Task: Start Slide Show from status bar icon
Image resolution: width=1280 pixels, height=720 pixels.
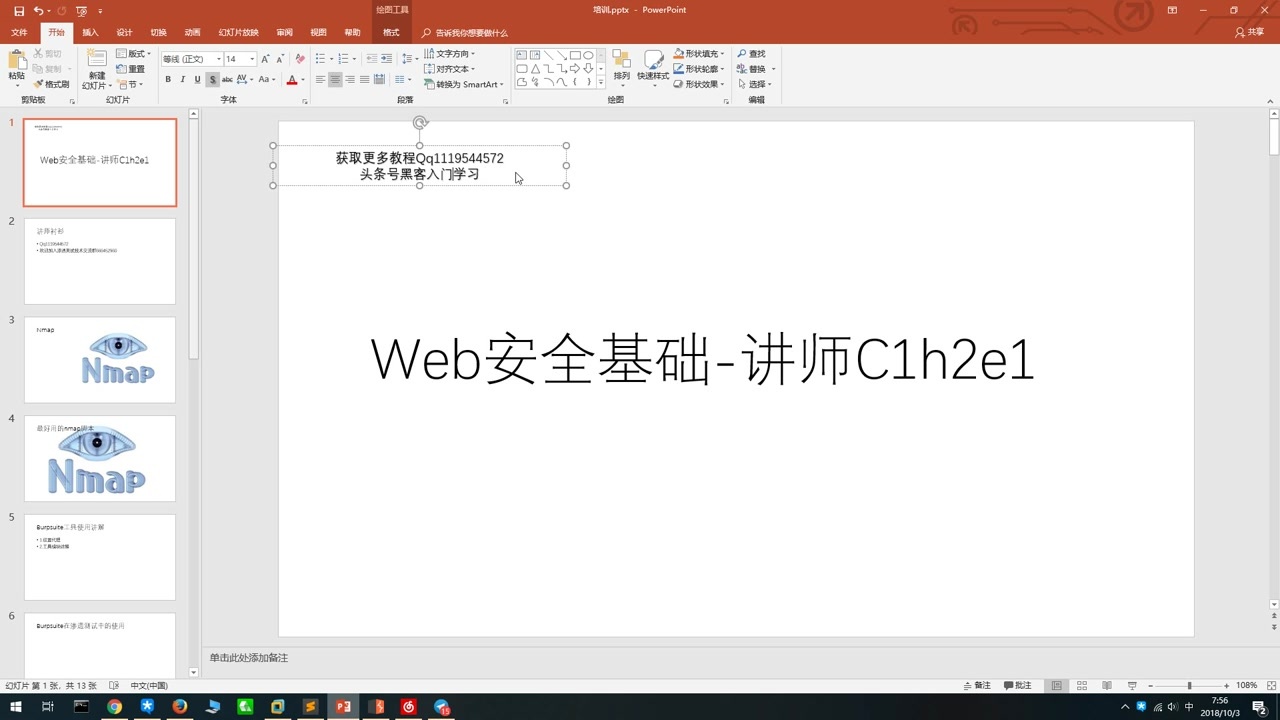Action: click(1132, 686)
